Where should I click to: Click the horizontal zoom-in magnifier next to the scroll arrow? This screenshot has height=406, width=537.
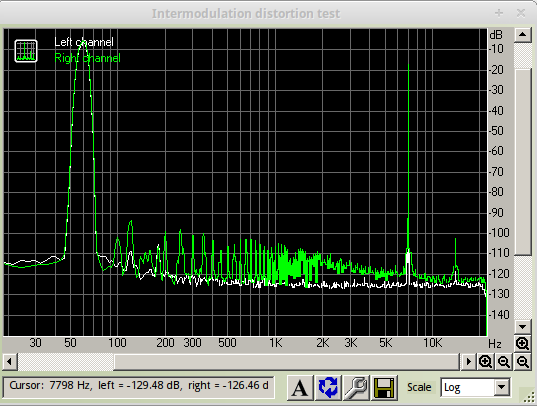coord(485,361)
